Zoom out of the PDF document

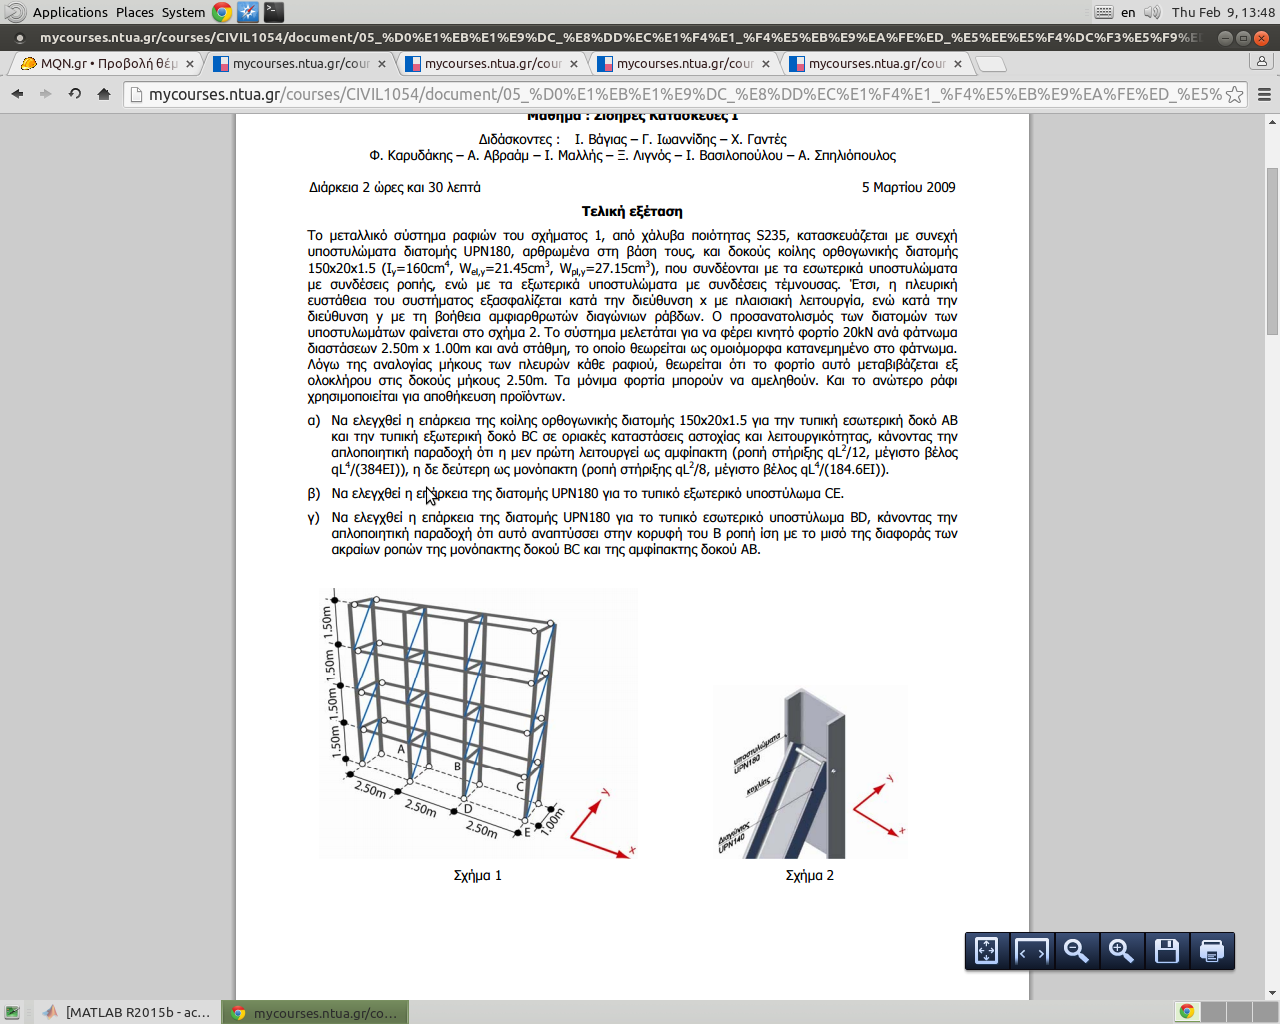point(1076,951)
